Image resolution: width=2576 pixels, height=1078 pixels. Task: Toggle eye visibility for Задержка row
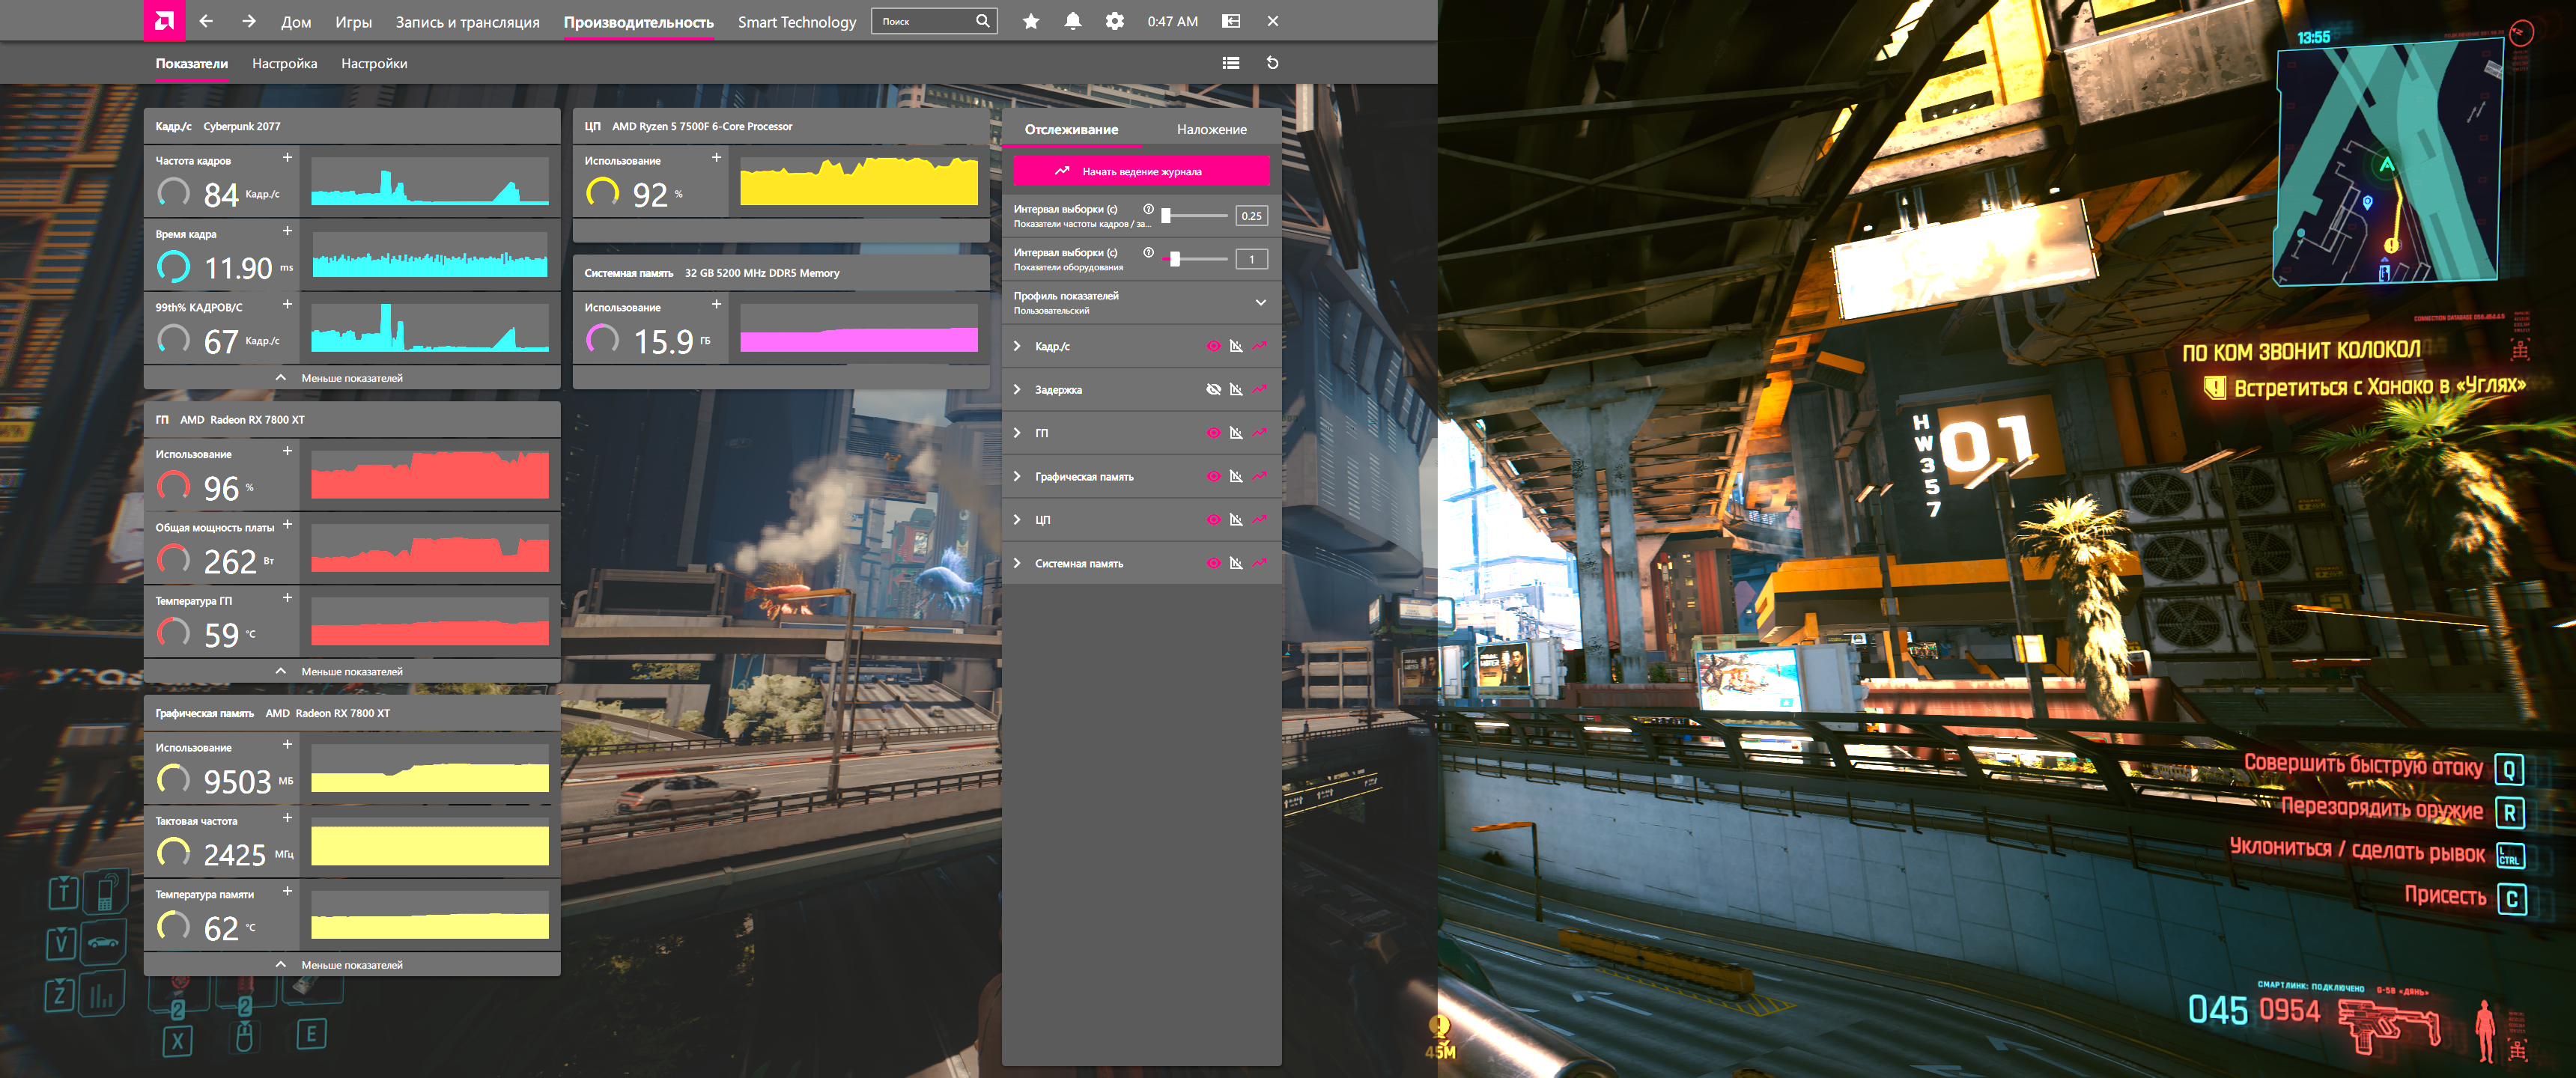pyautogui.click(x=1213, y=390)
